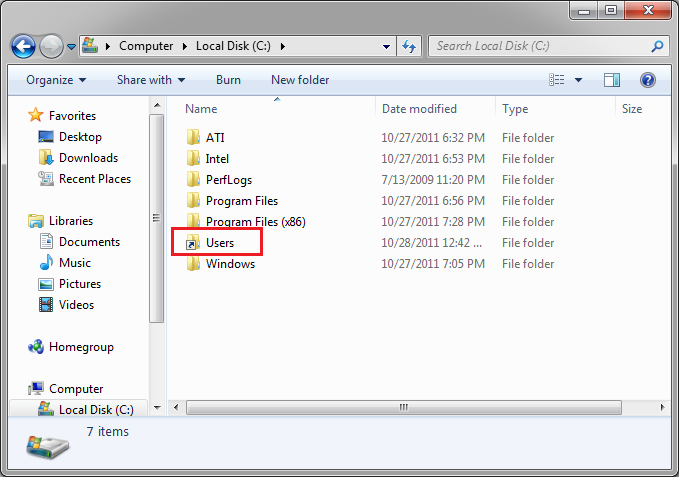Sort by the Type column header
The image size is (679, 477).
pos(515,109)
